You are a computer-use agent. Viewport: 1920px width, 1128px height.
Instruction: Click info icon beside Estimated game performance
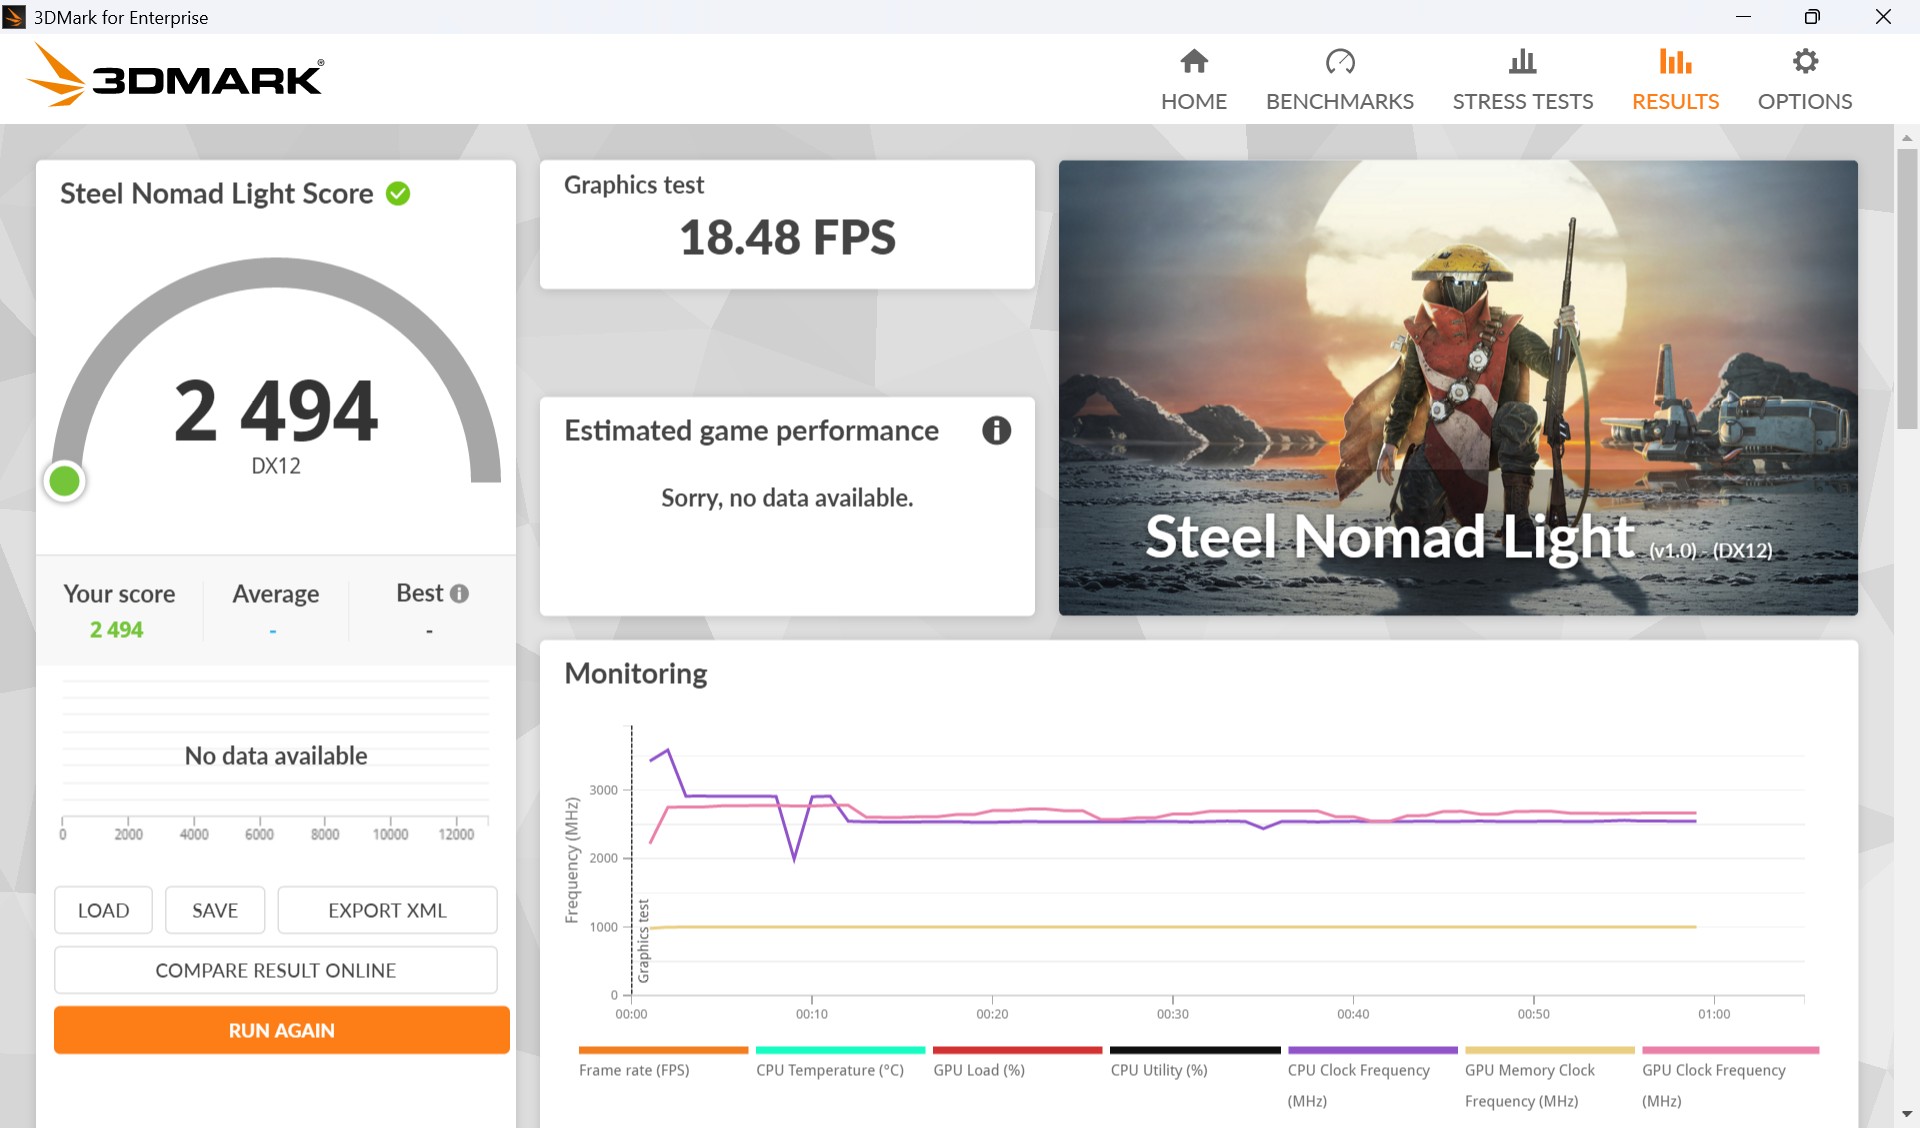click(x=996, y=431)
